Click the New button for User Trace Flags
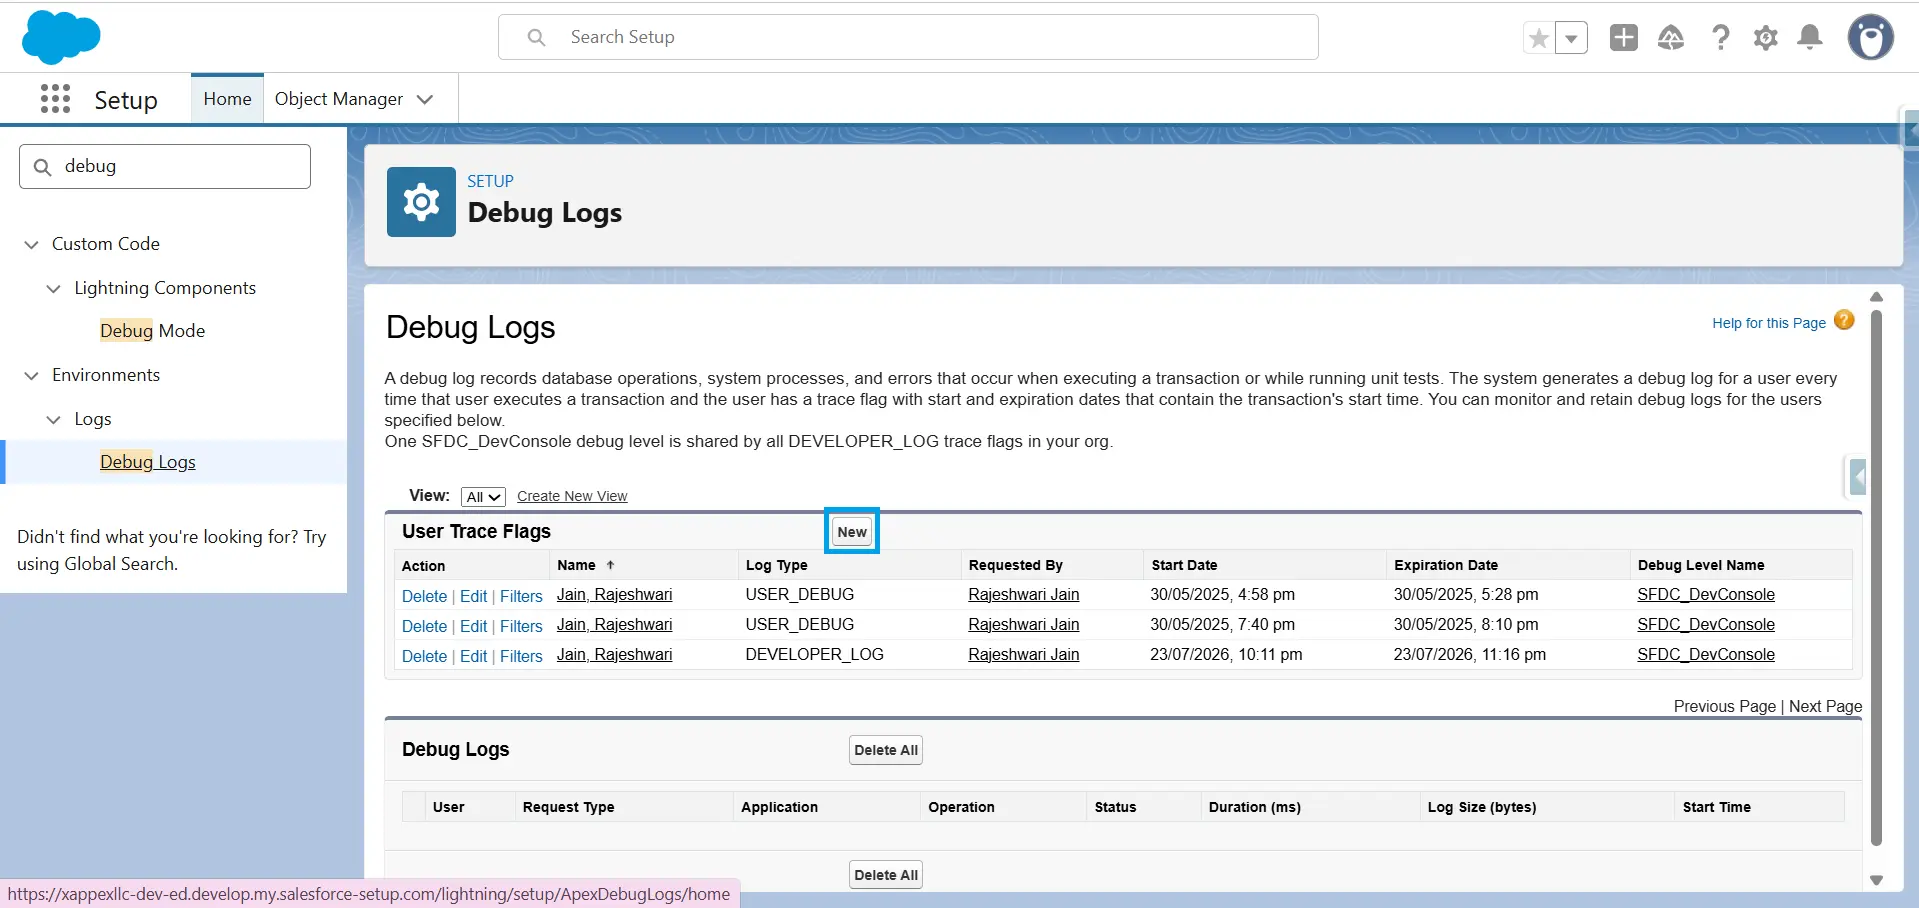The width and height of the screenshot is (1919, 908). (852, 532)
